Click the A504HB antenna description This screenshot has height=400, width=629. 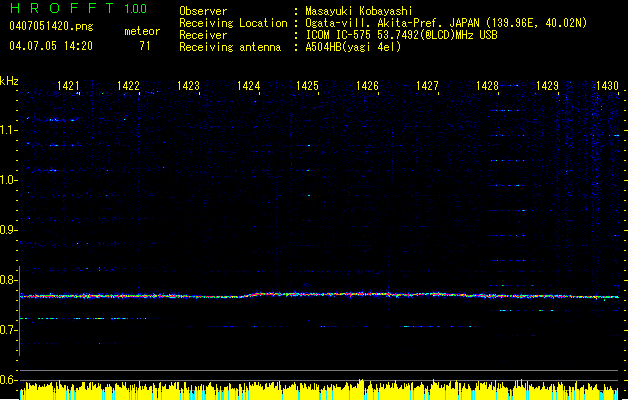pos(353,46)
